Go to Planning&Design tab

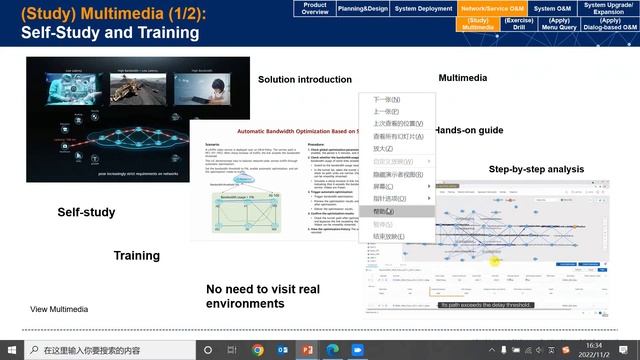362,8
